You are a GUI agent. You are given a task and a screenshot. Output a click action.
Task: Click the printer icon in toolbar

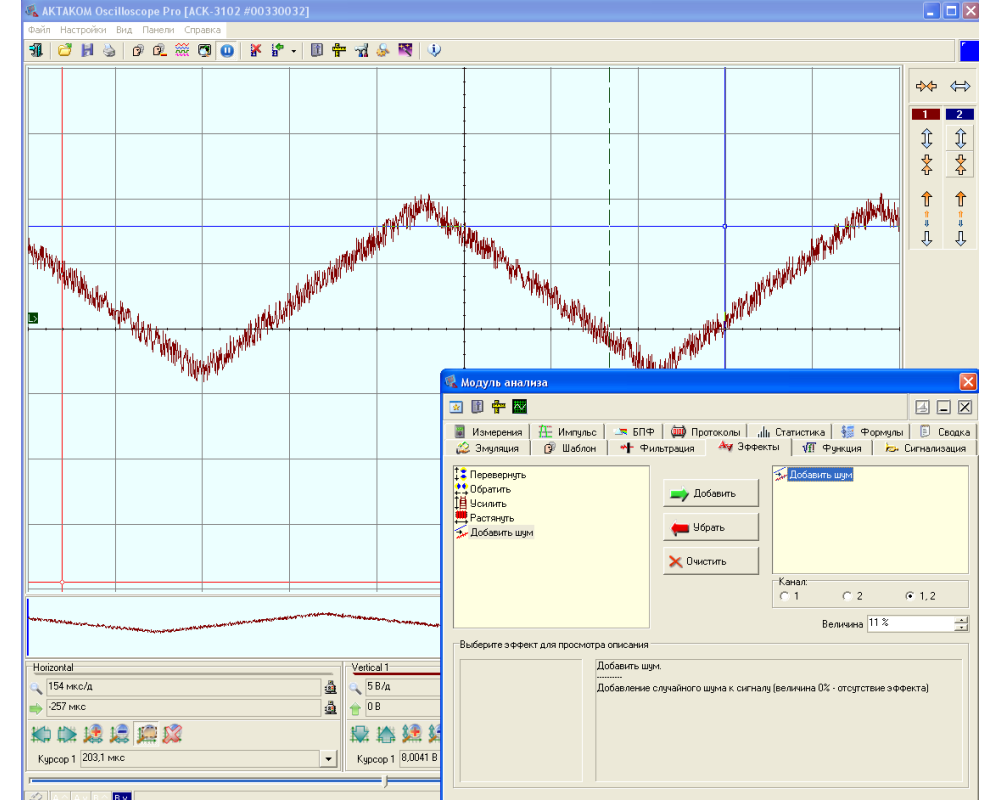[109, 50]
